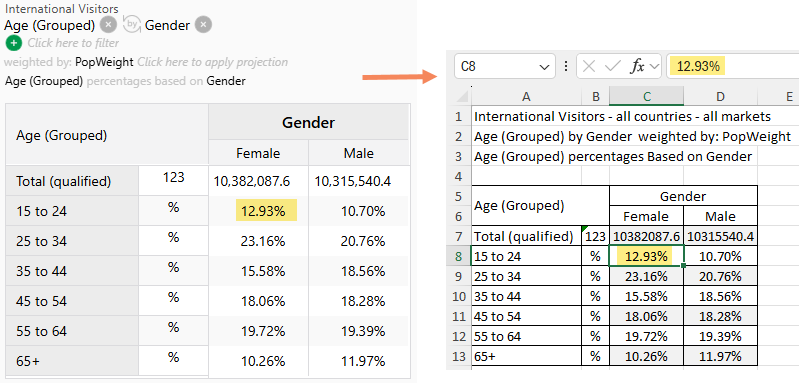Select Excel cell 'Gender' merged header

click(683, 196)
